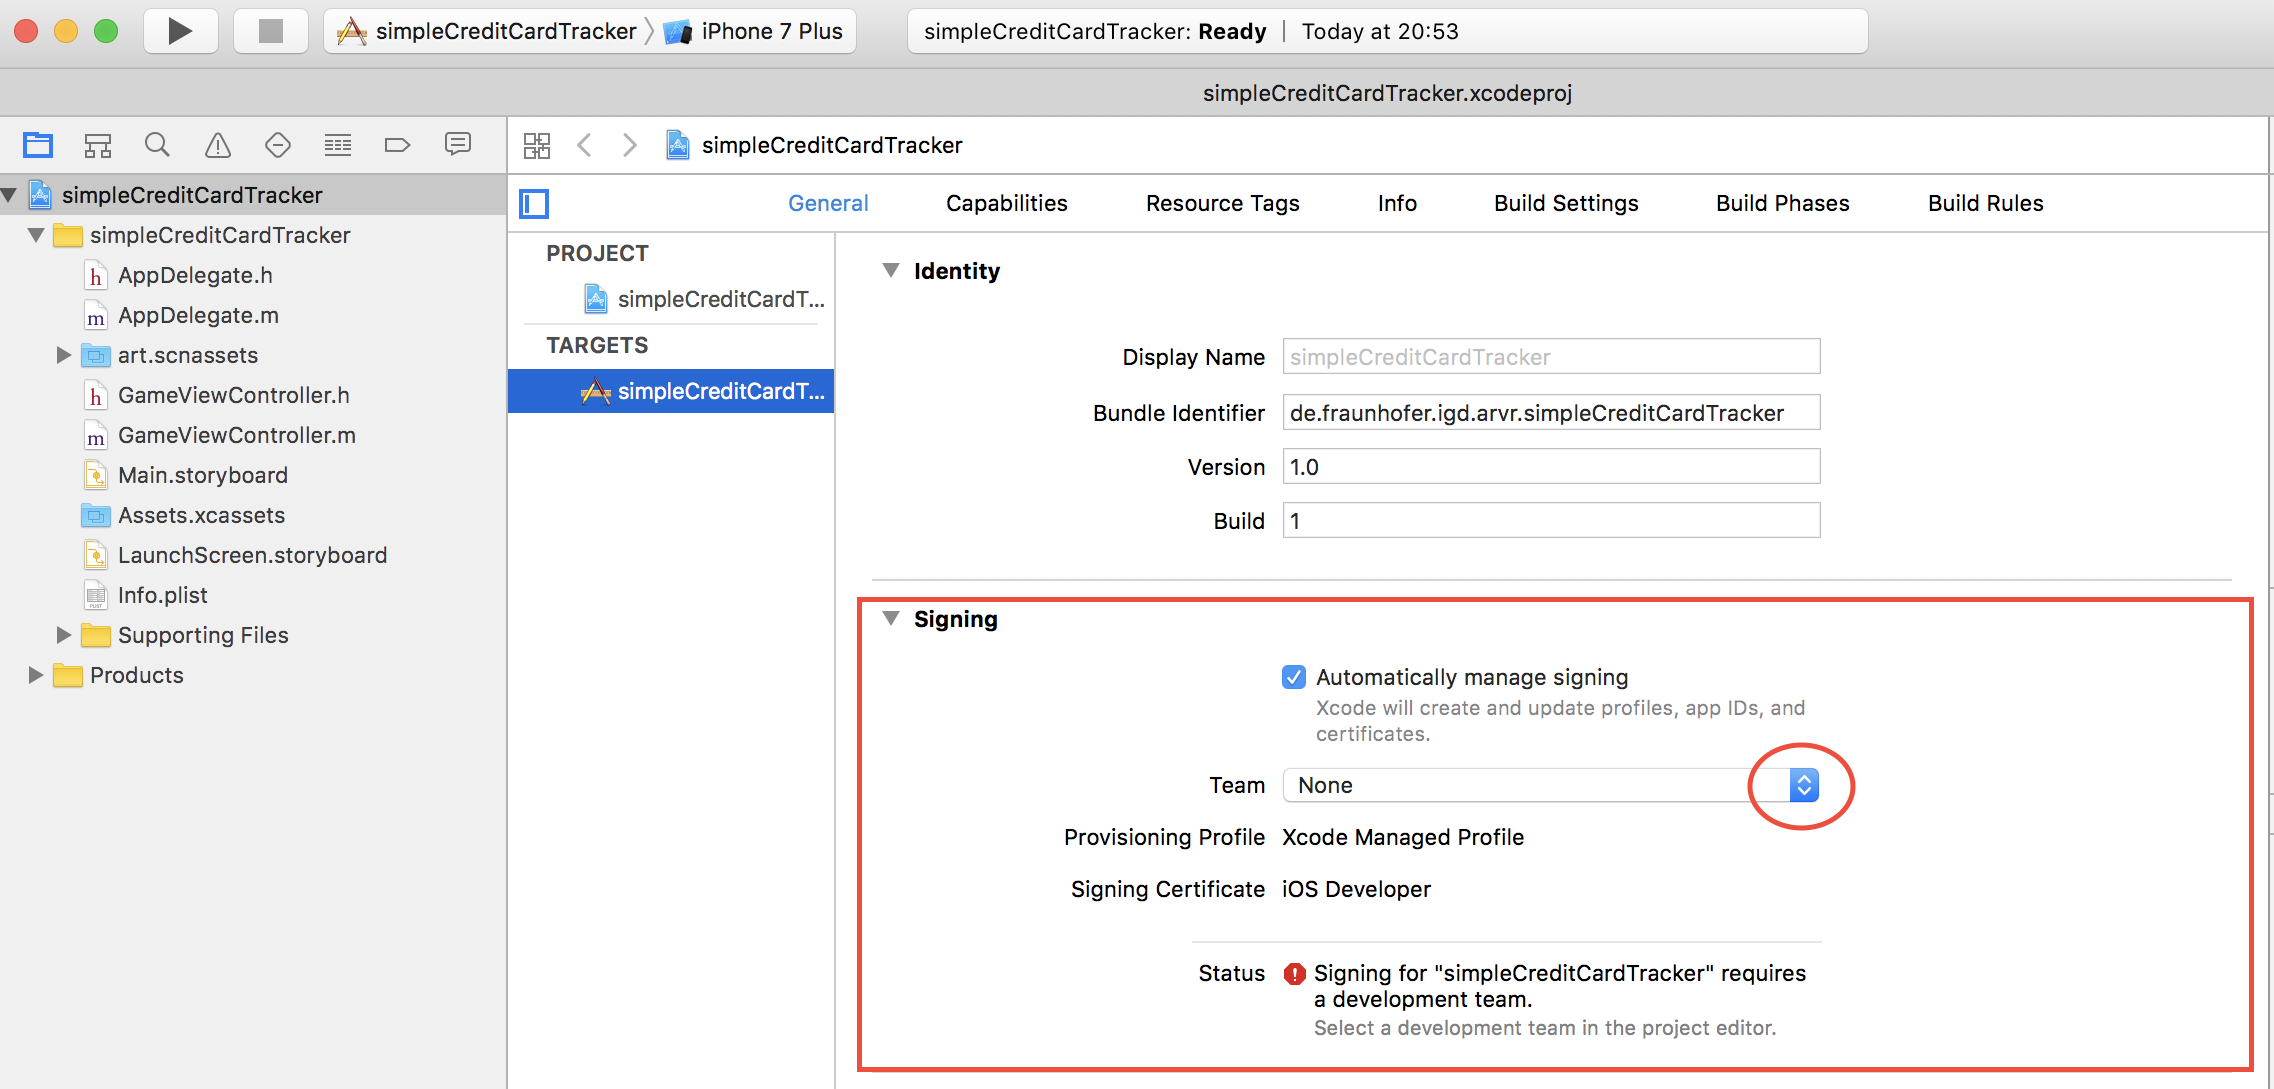Open the Issue navigator warning icon
Viewport: 2274px width, 1089px height.
217,145
